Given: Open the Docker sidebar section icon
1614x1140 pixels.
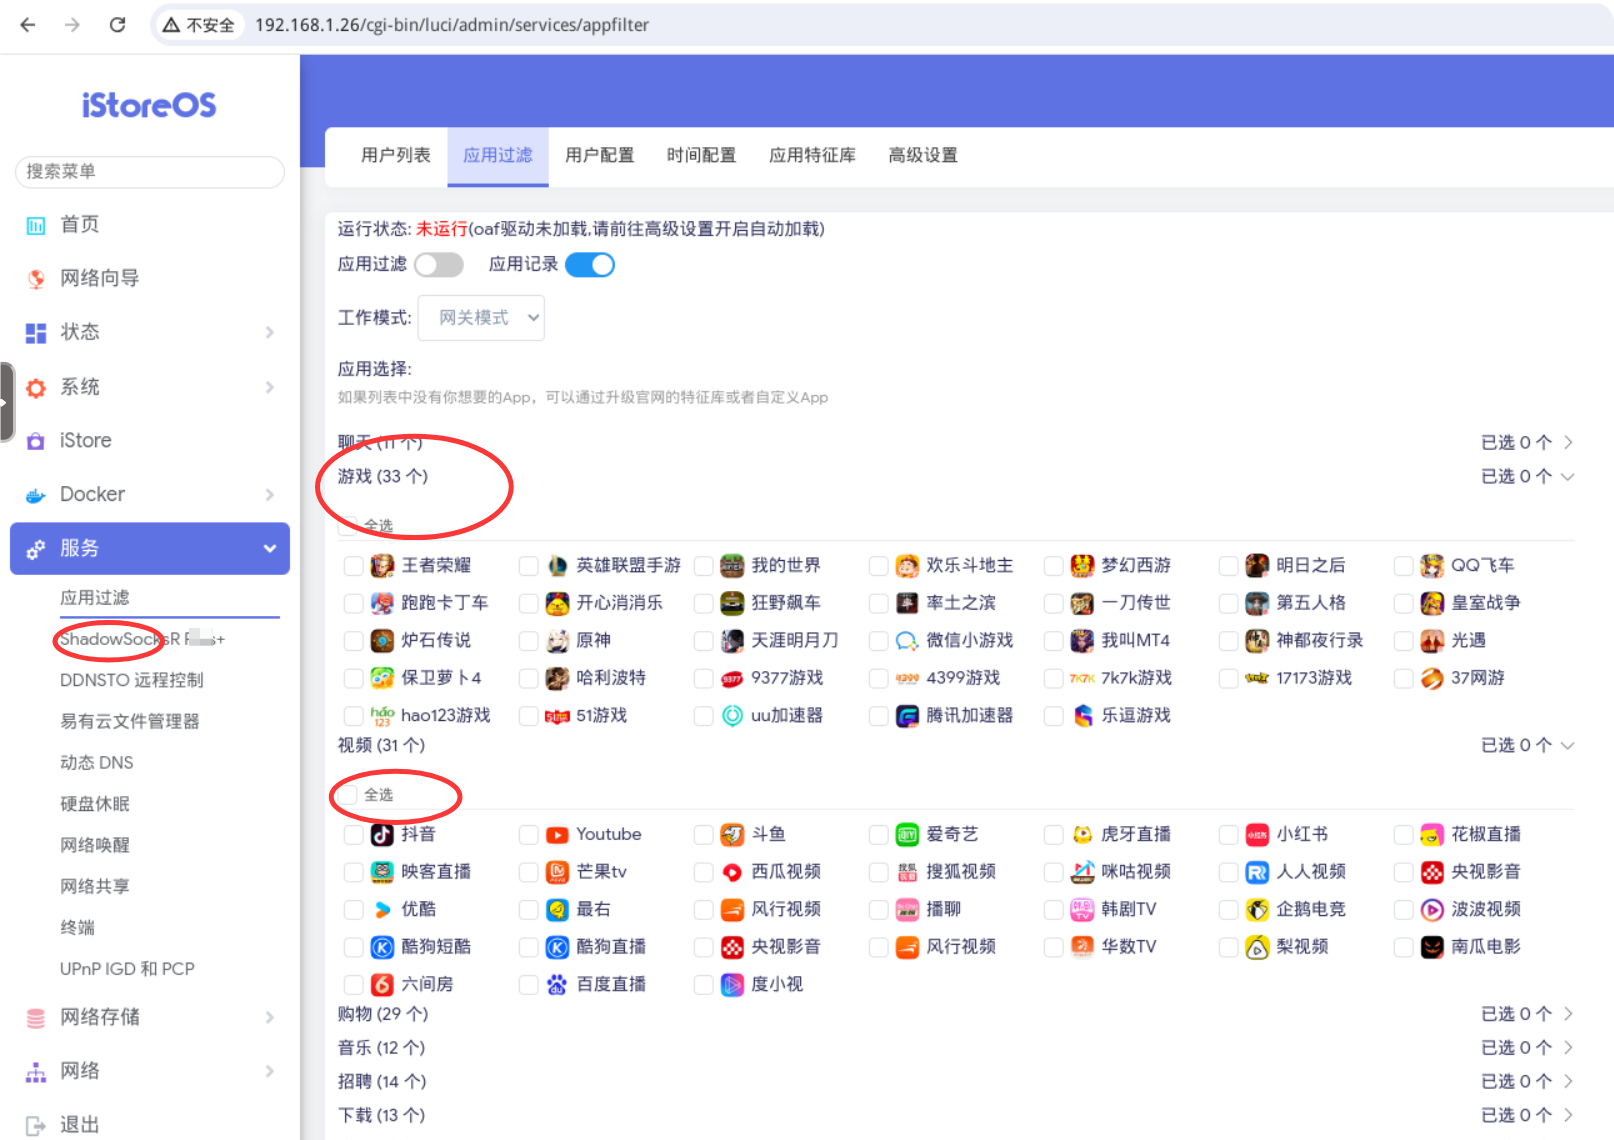Looking at the screenshot, I should tap(36, 494).
